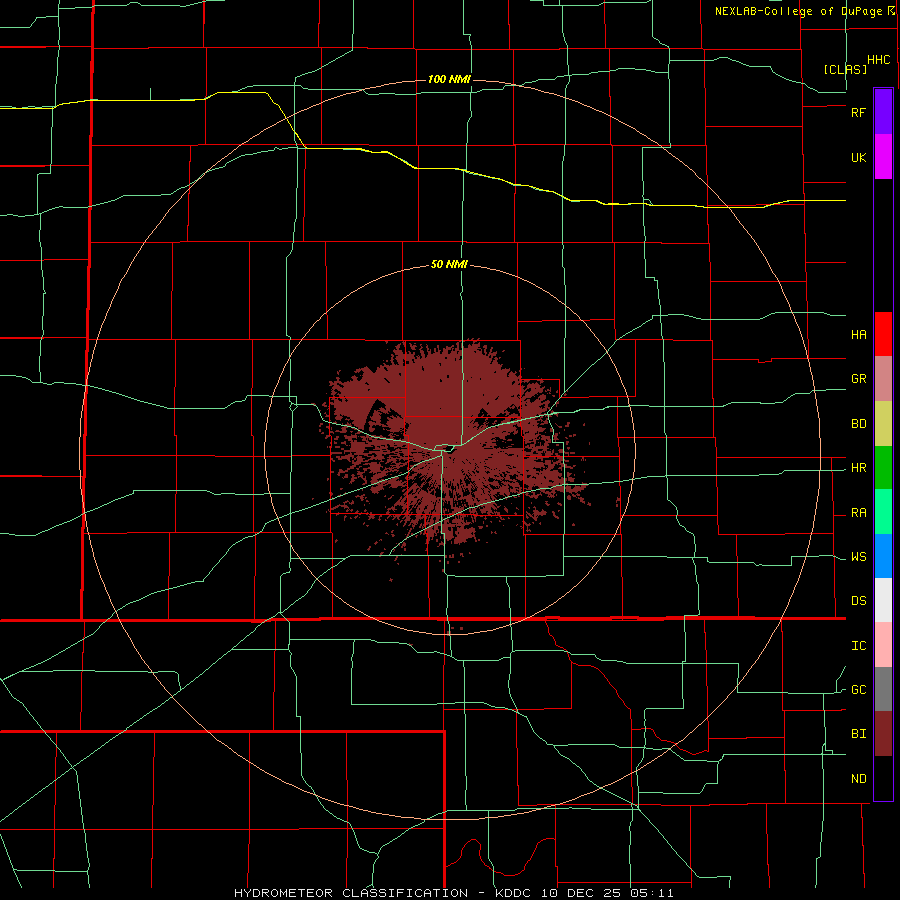This screenshot has height=900, width=900.
Task: Click the purple RF color swatch
Action: point(883,112)
